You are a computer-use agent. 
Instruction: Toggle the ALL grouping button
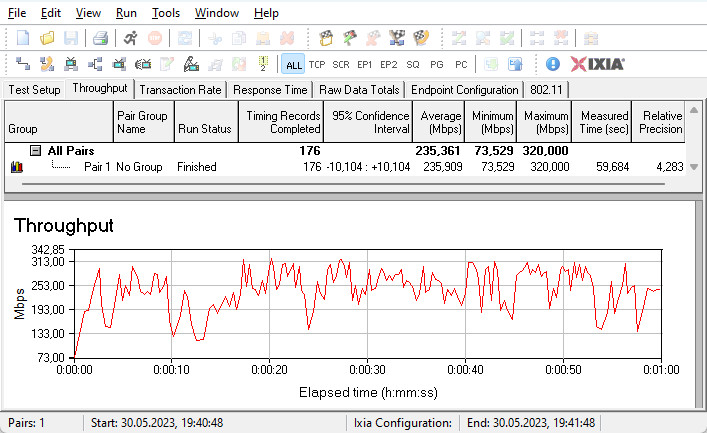pos(294,64)
